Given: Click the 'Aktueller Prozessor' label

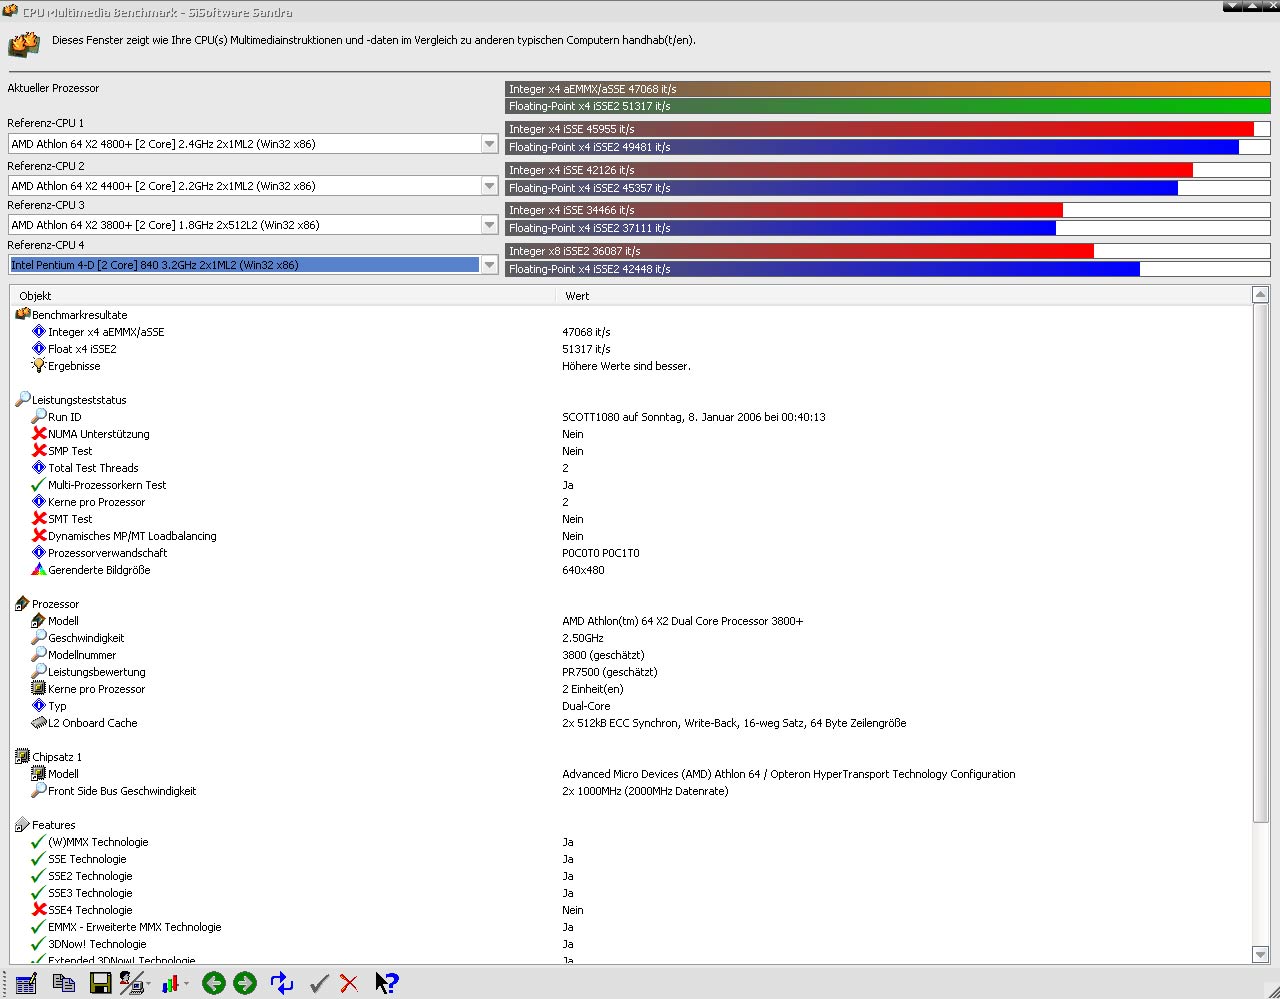Looking at the screenshot, I should coord(53,88).
